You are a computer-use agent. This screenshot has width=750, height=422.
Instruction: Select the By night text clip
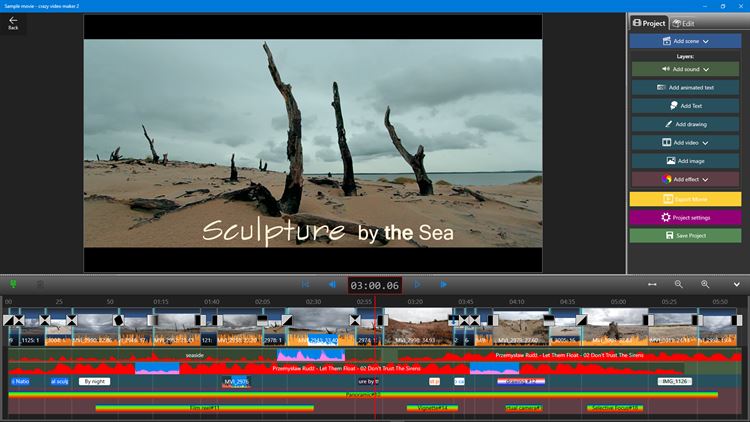(x=95, y=381)
